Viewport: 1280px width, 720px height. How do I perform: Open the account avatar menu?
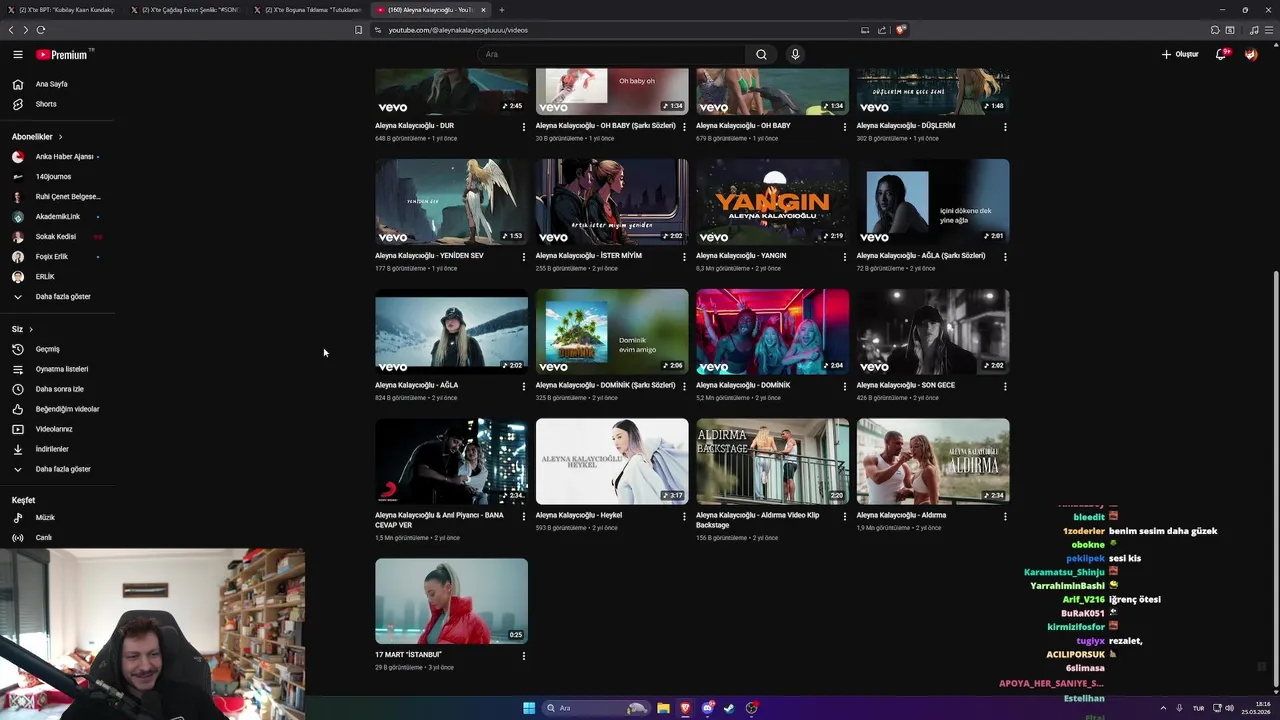pos(1251,54)
